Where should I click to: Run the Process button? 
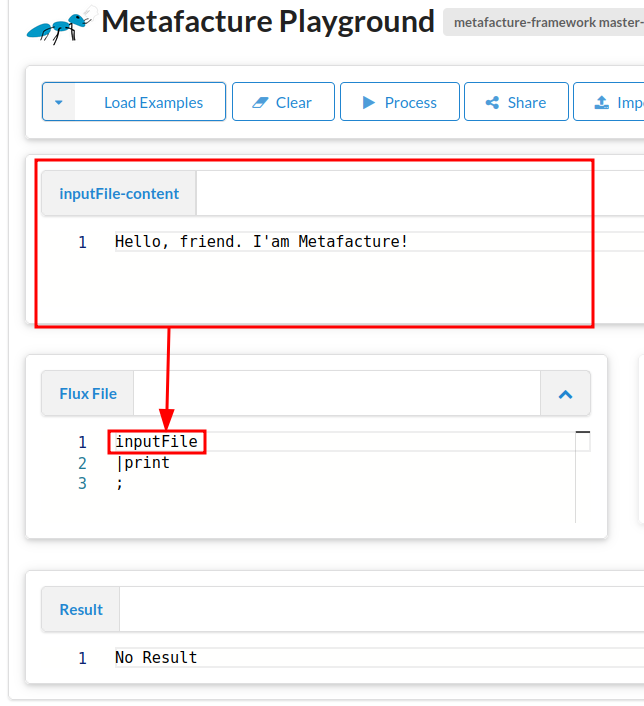(399, 102)
